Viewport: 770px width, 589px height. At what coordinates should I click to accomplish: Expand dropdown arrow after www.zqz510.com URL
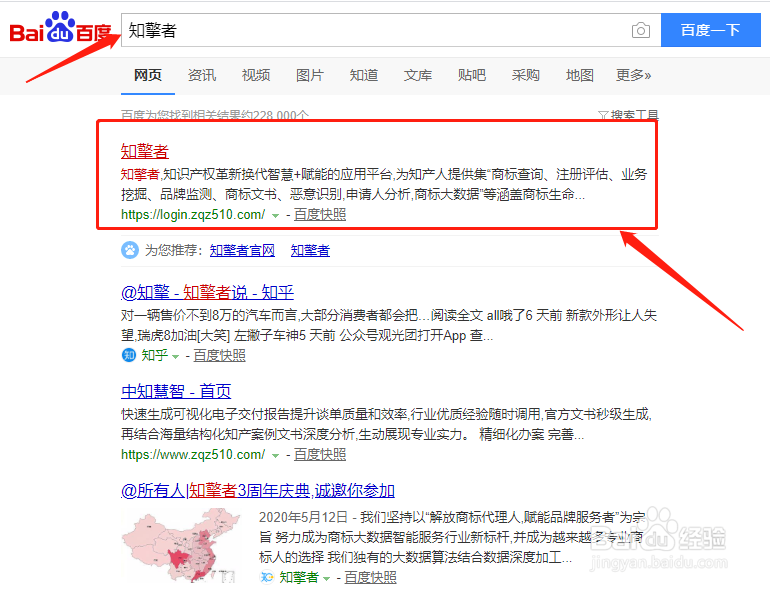pyautogui.click(x=275, y=455)
